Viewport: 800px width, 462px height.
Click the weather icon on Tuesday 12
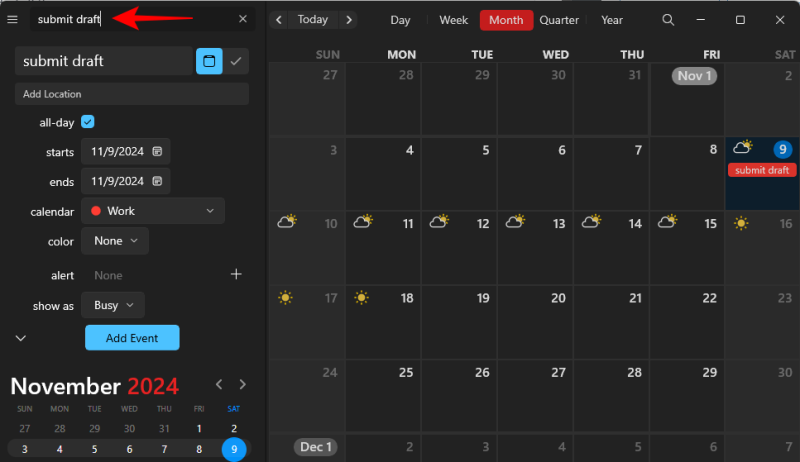(x=439, y=221)
